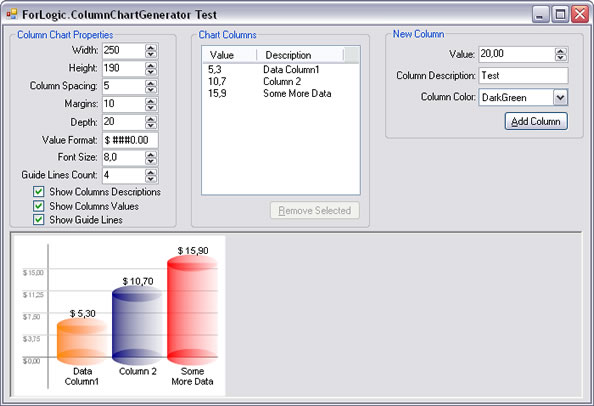Toggle Show Guide Lines checkbox

tap(38, 219)
